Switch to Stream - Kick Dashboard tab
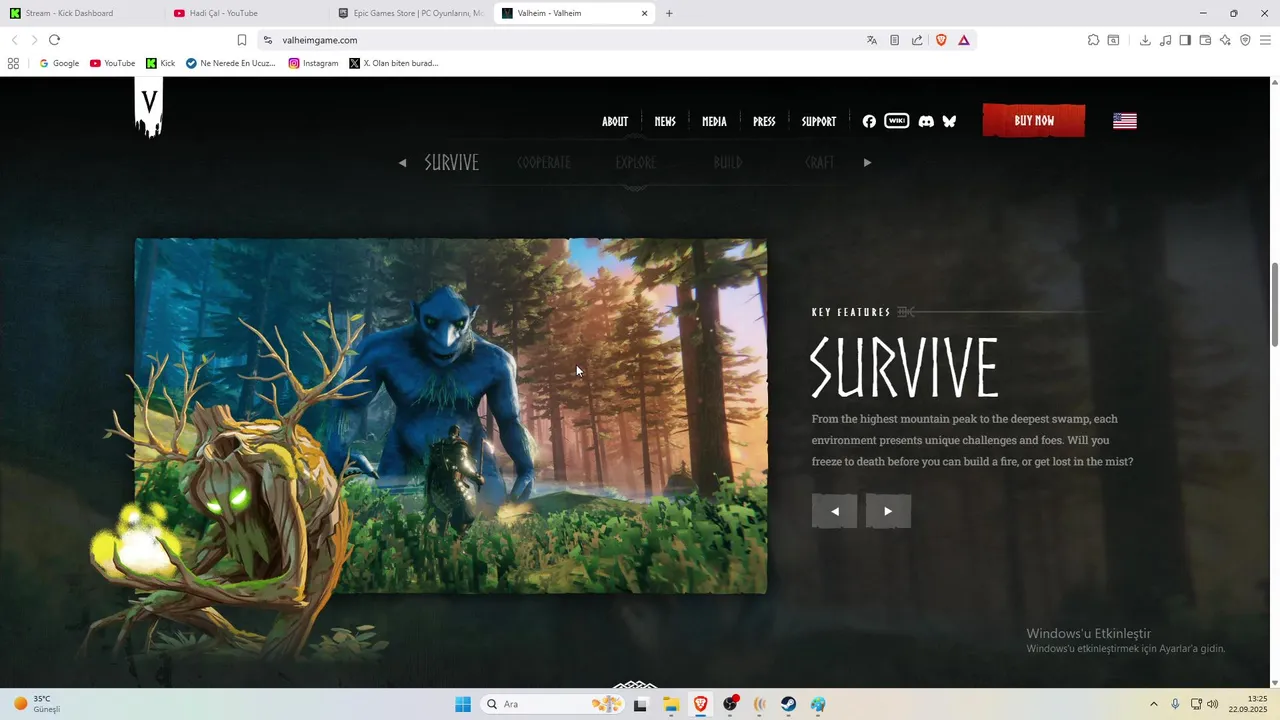 82,13
